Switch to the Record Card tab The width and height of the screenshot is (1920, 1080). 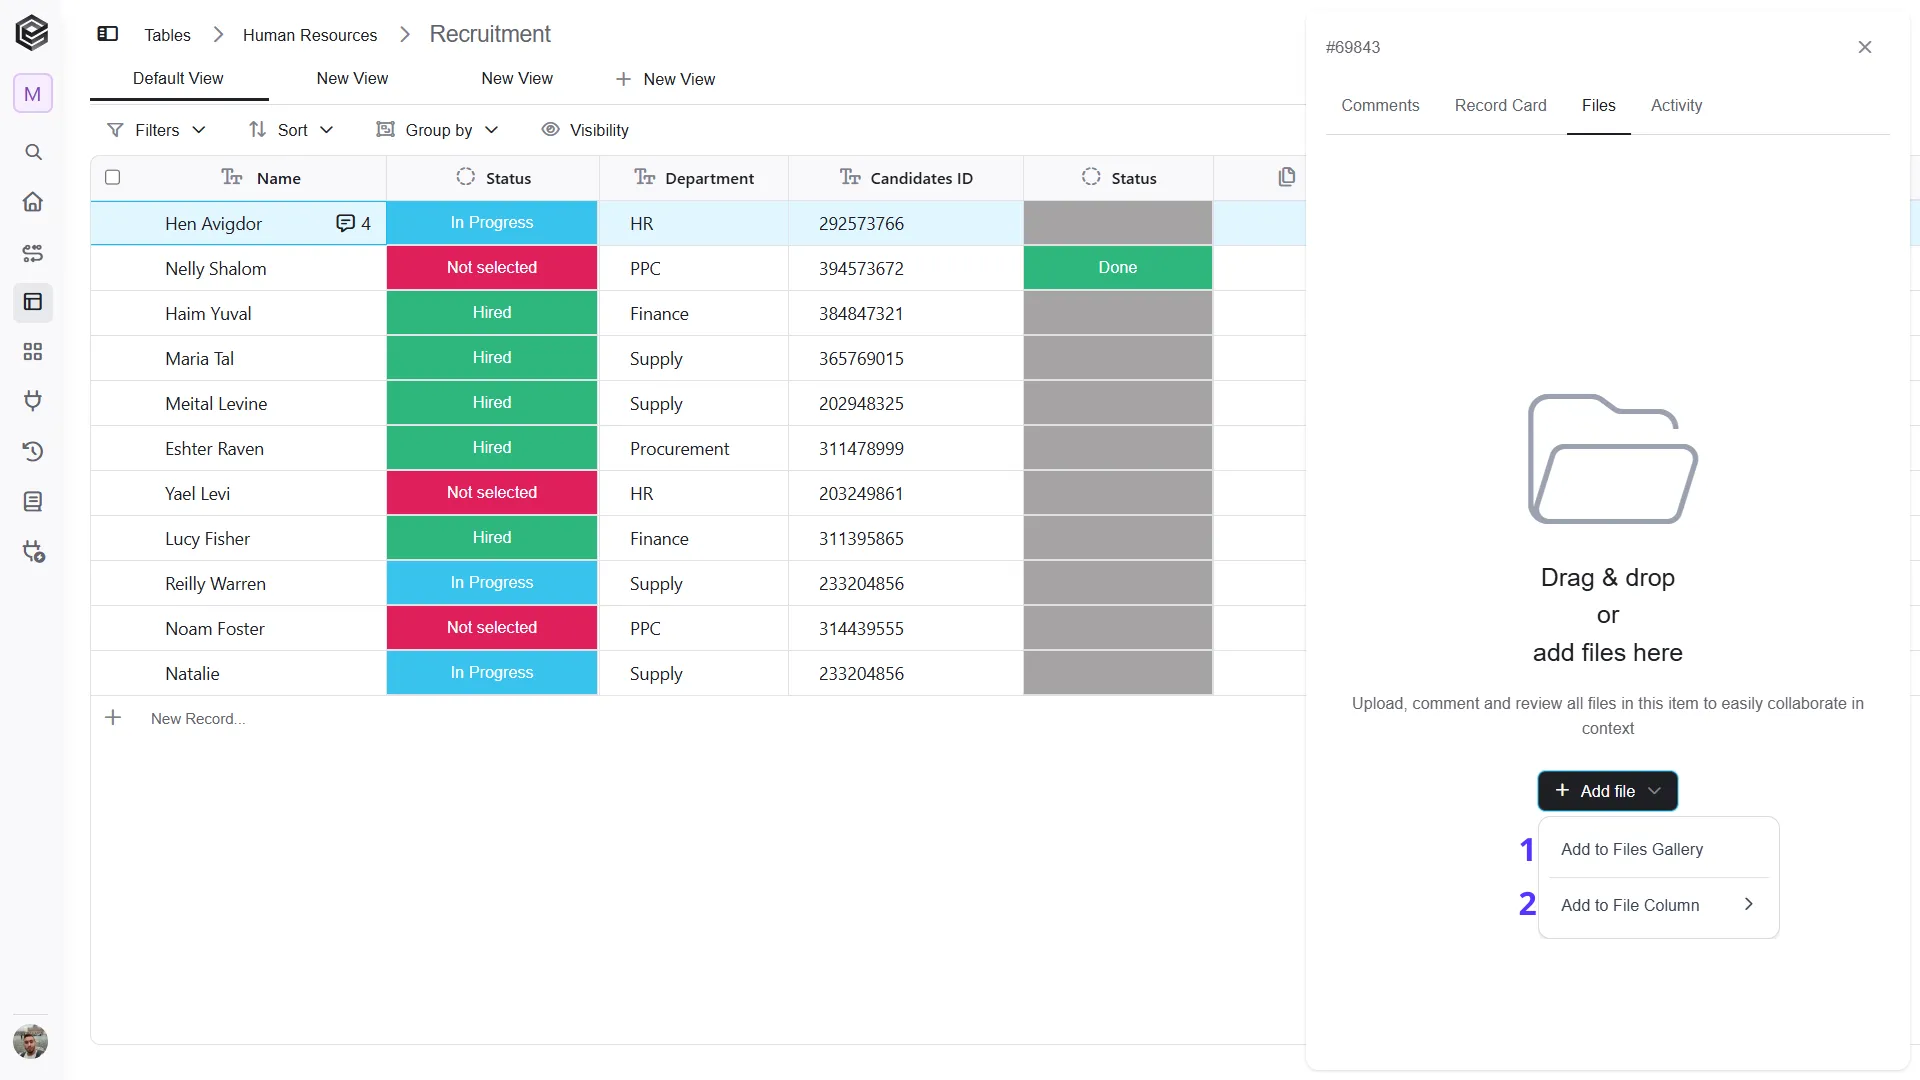(x=1500, y=106)
